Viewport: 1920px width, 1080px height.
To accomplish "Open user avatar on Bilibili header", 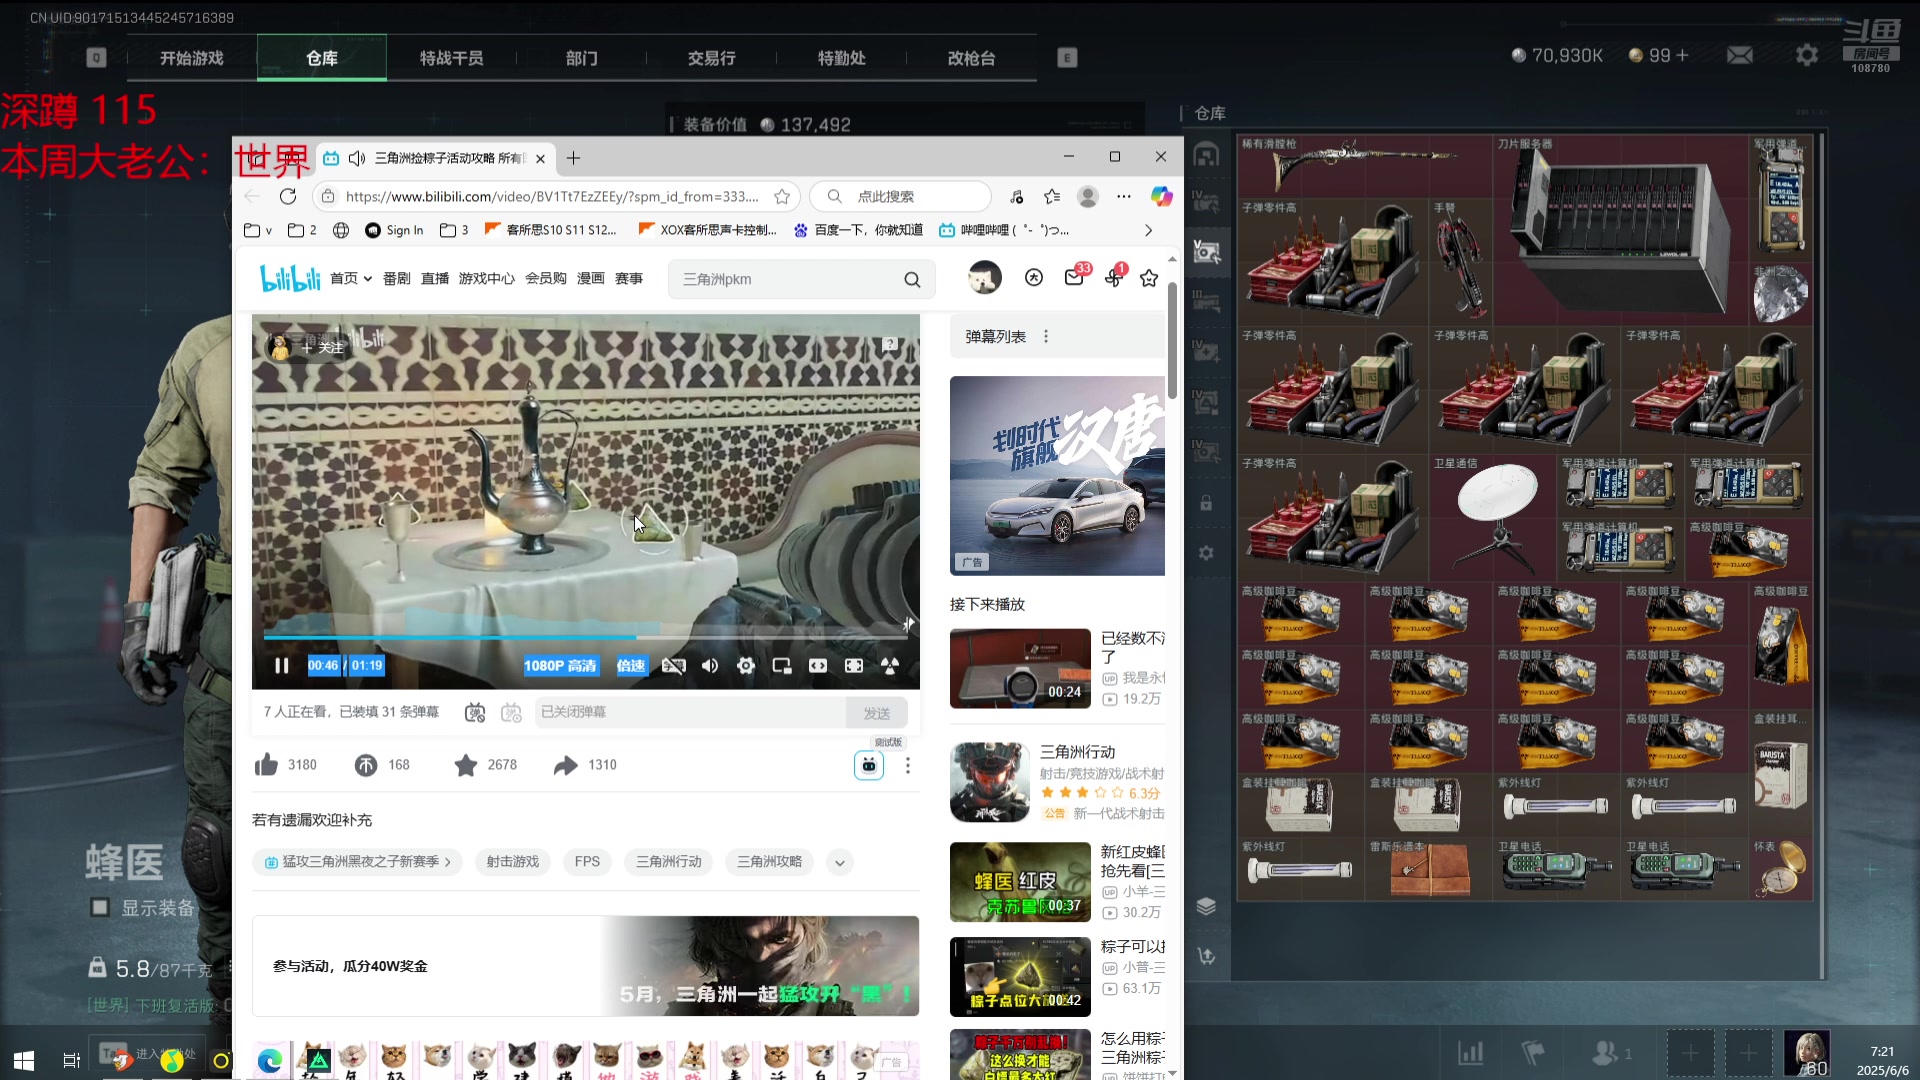I will [985, 278].
